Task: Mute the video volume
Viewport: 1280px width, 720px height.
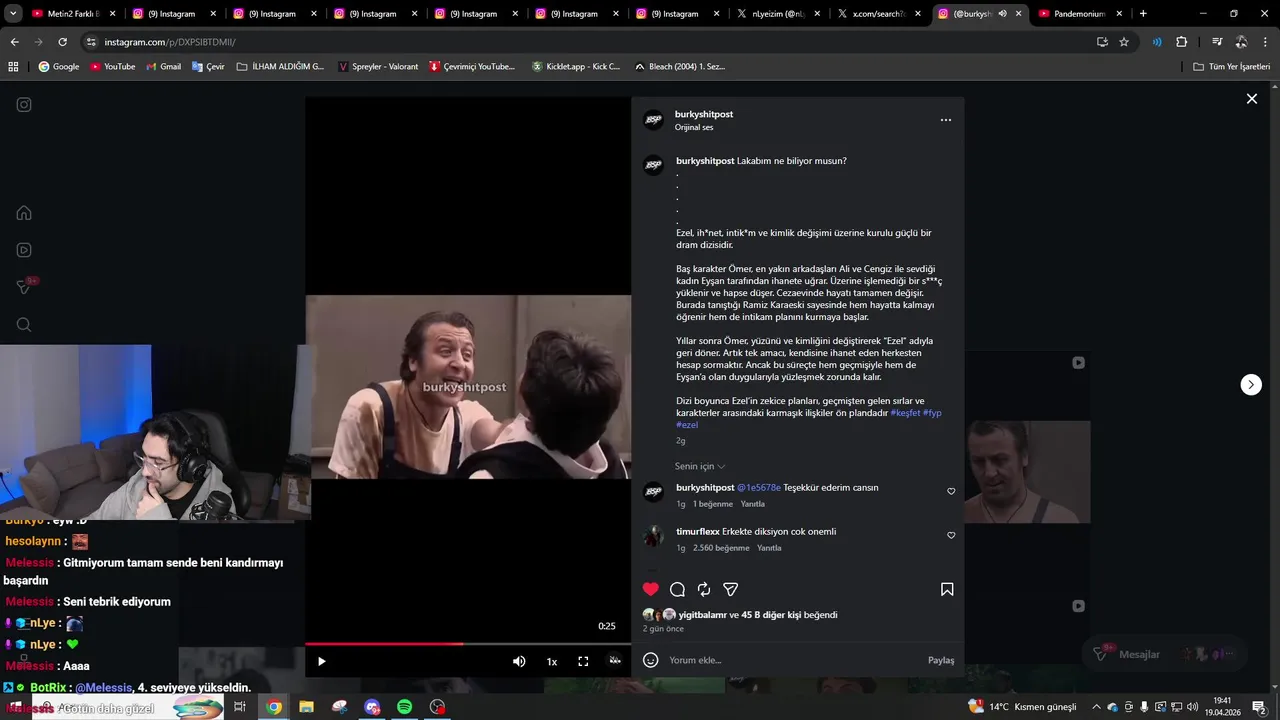Action: coord(519,661)
